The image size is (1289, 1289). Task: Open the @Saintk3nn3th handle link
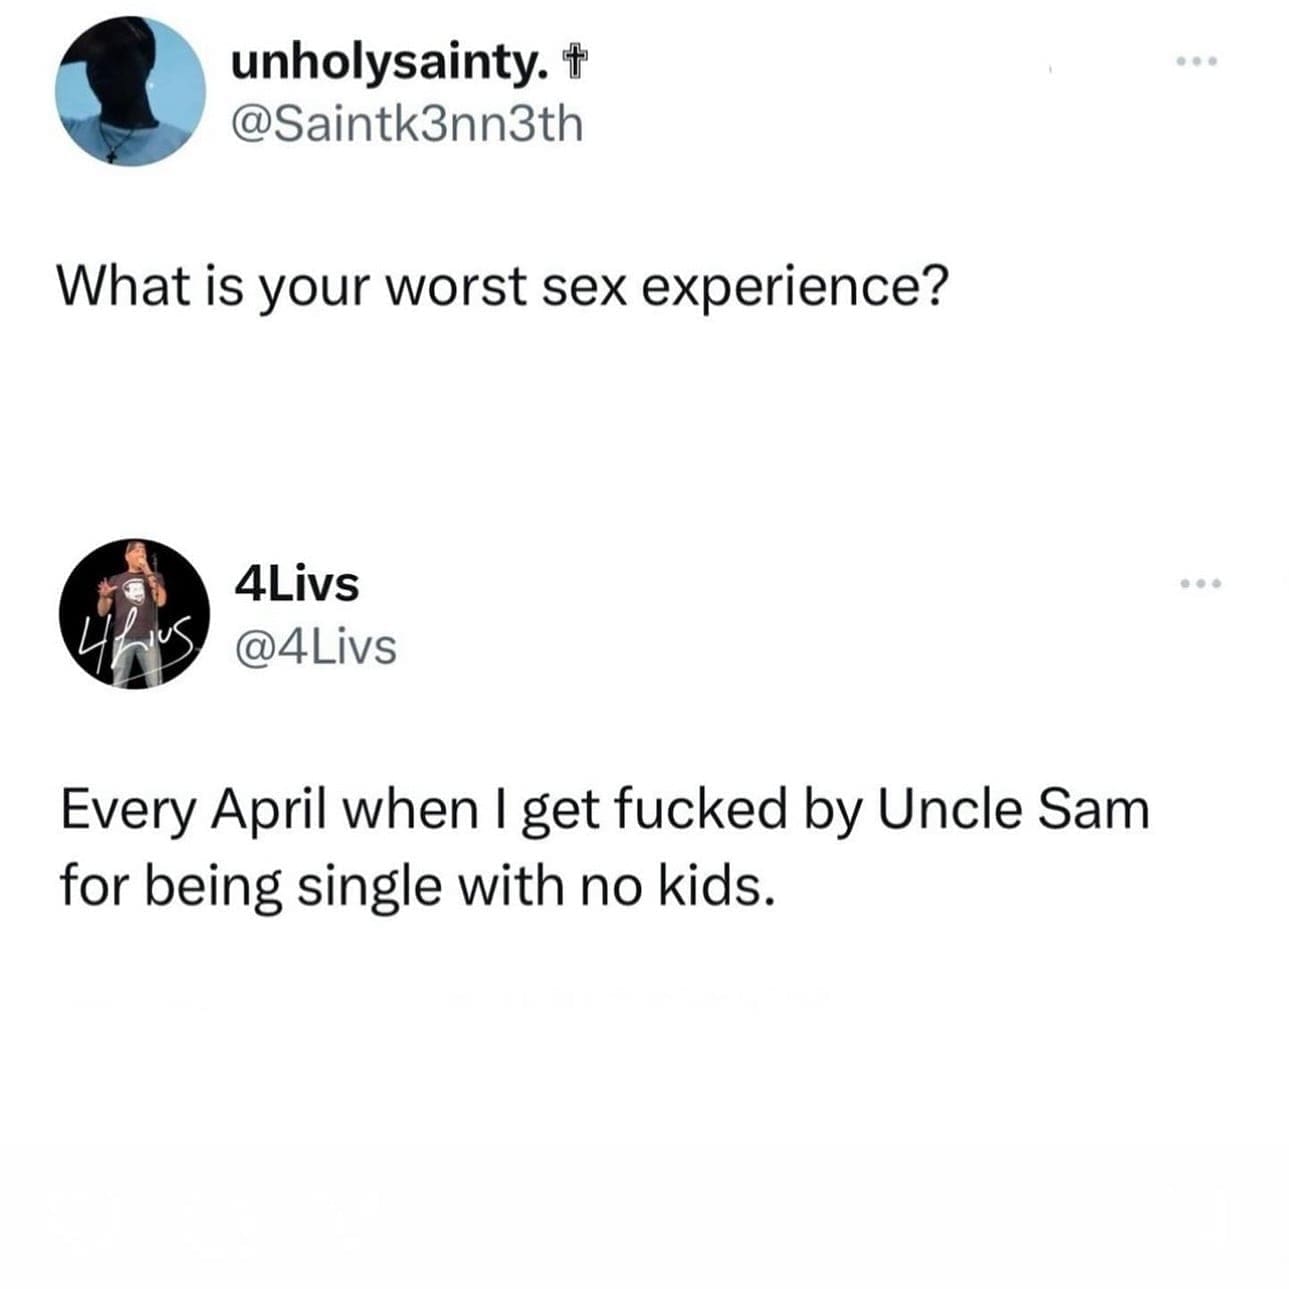[406, 125]
